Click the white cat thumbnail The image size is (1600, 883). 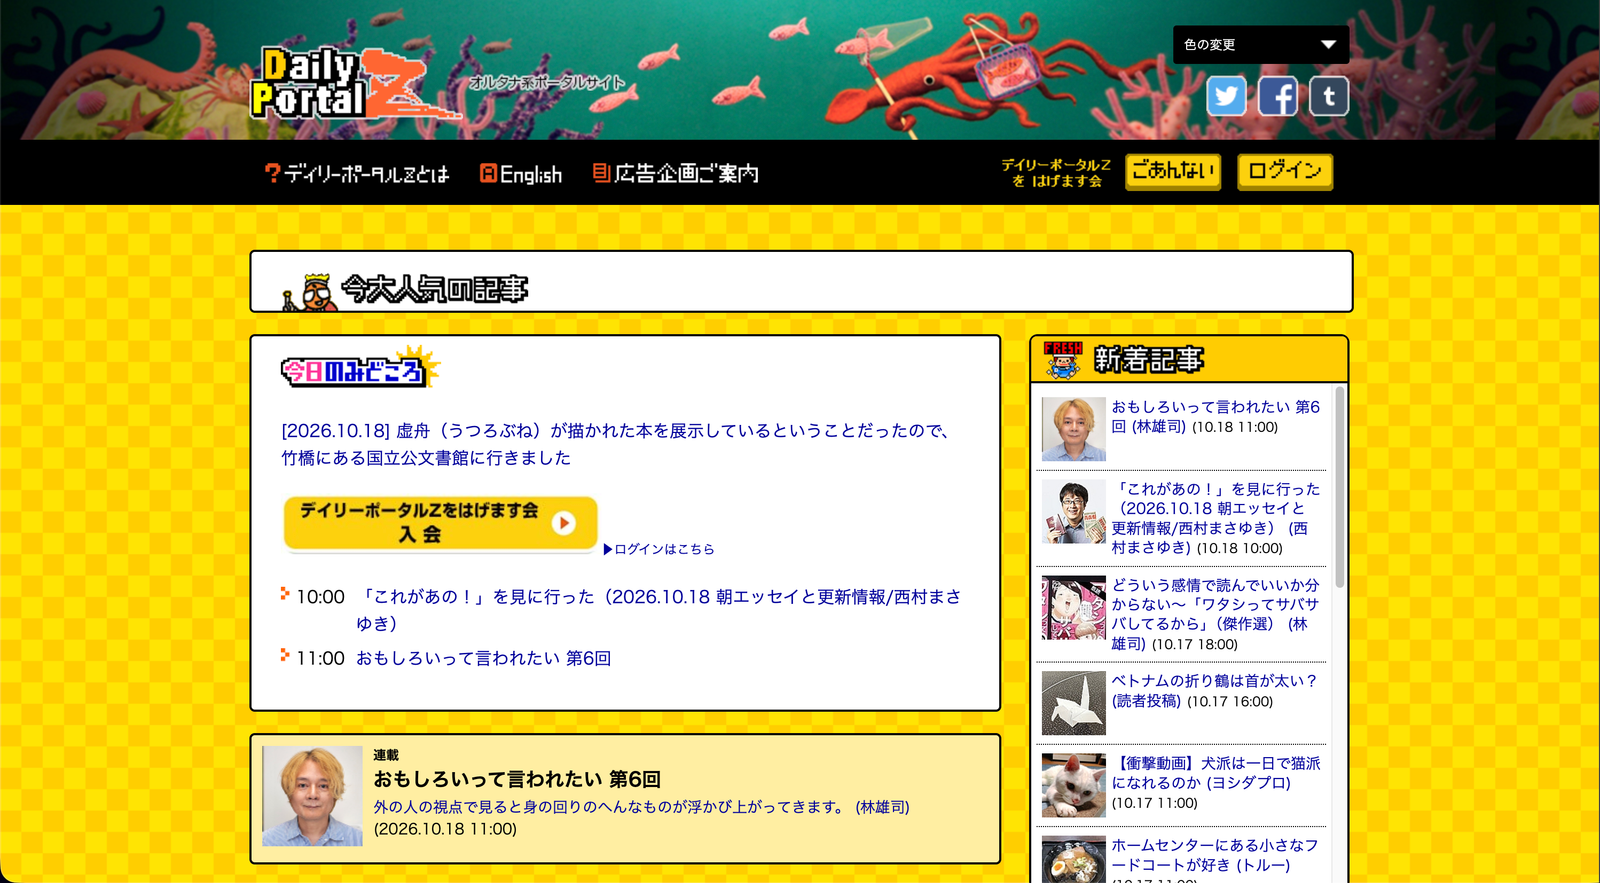click(x=1074, y=786)
